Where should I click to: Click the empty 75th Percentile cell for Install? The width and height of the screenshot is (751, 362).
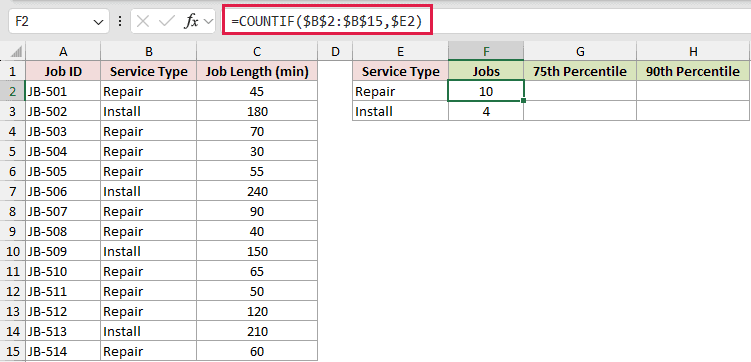(x=580, y=111)
